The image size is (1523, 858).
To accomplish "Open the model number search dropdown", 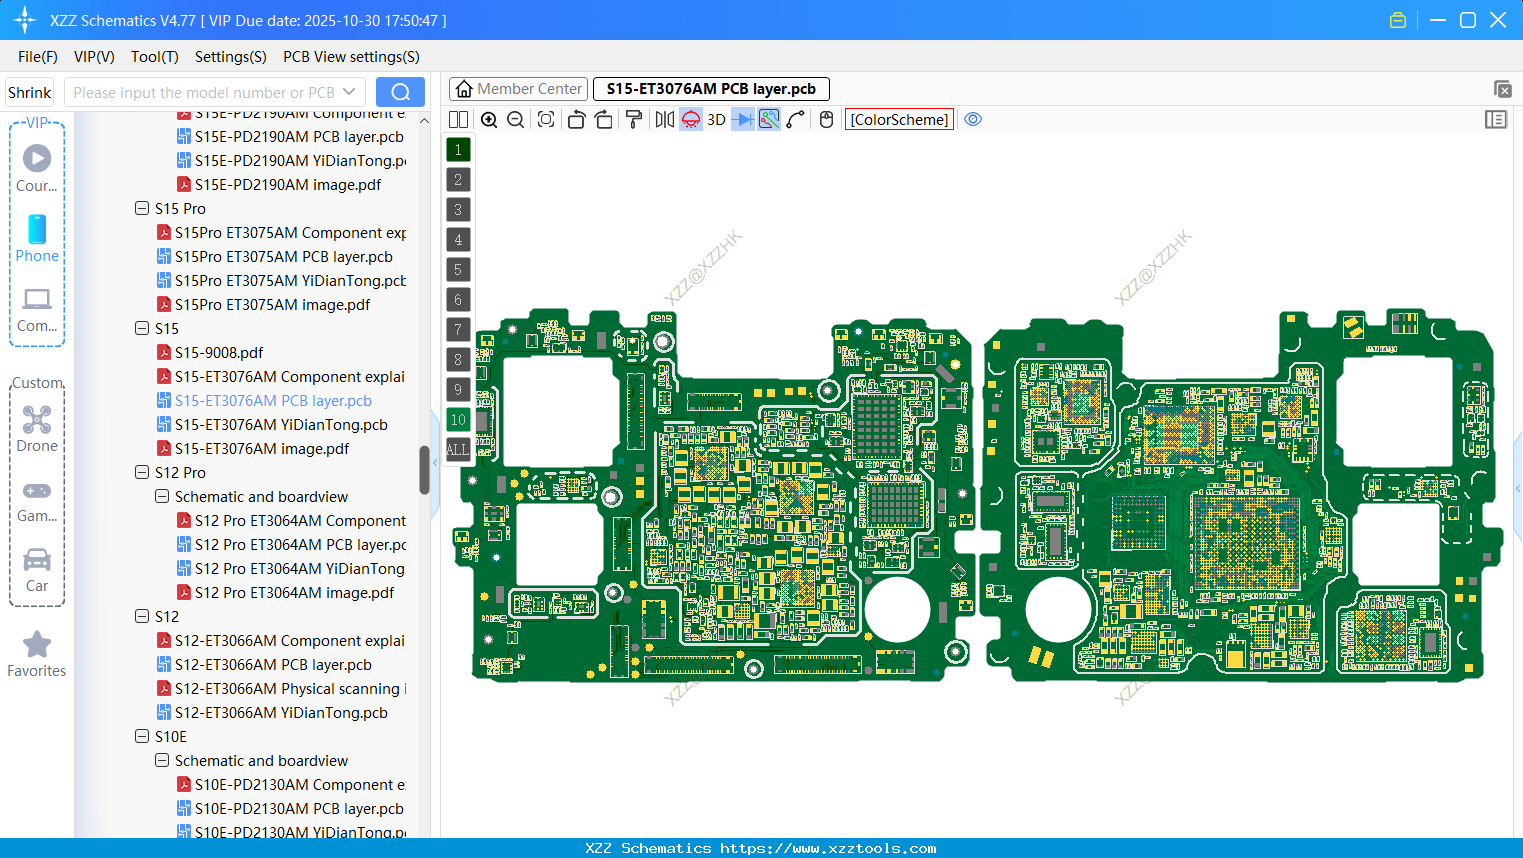I will (x=348, y=92).
